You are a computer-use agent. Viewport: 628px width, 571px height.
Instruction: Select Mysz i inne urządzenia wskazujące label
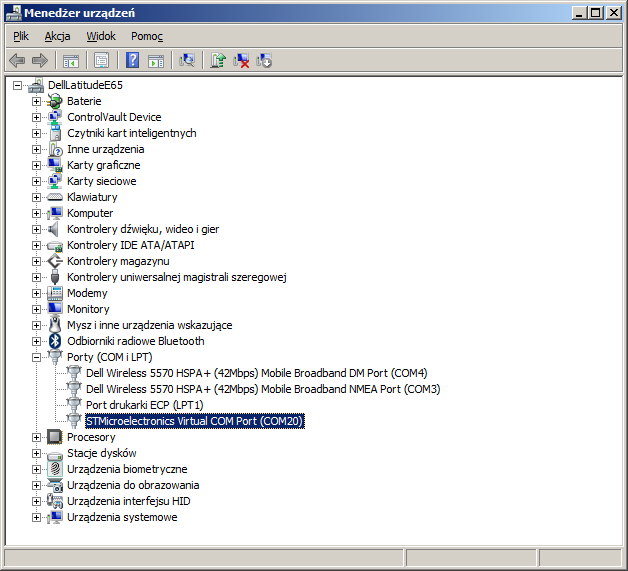(150, 325)
